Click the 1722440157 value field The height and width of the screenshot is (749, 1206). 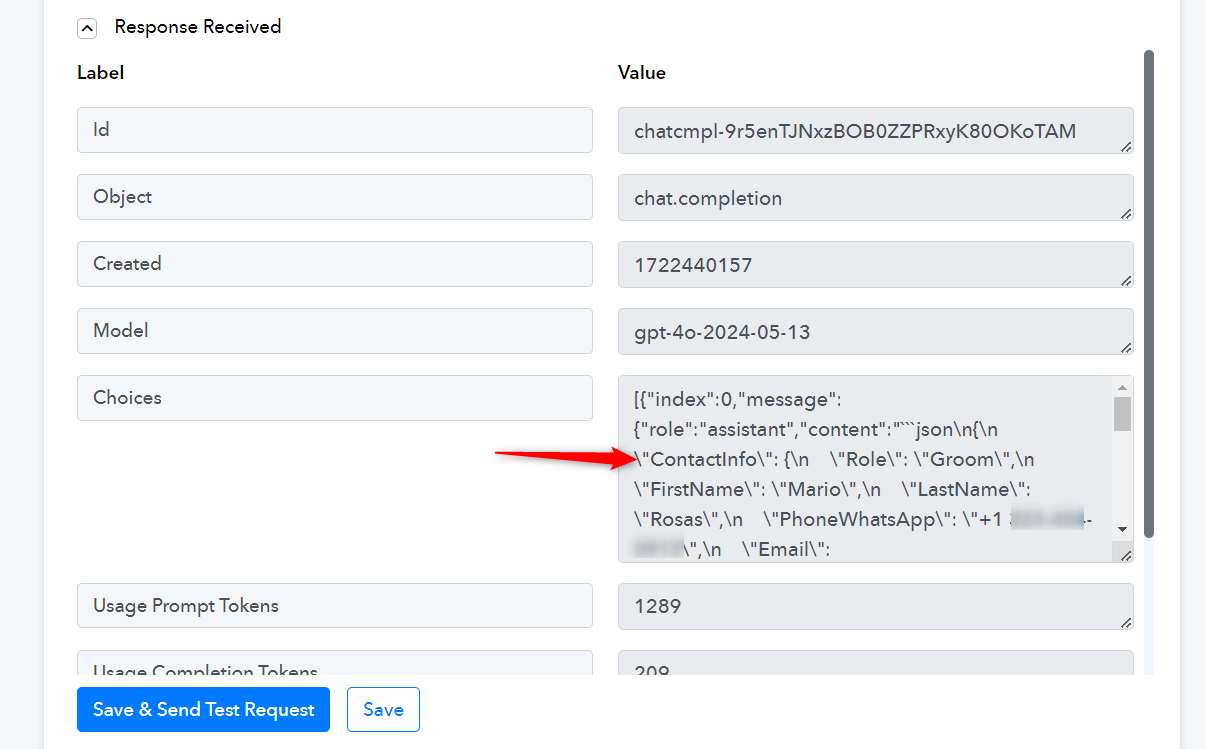coord(876,265)
